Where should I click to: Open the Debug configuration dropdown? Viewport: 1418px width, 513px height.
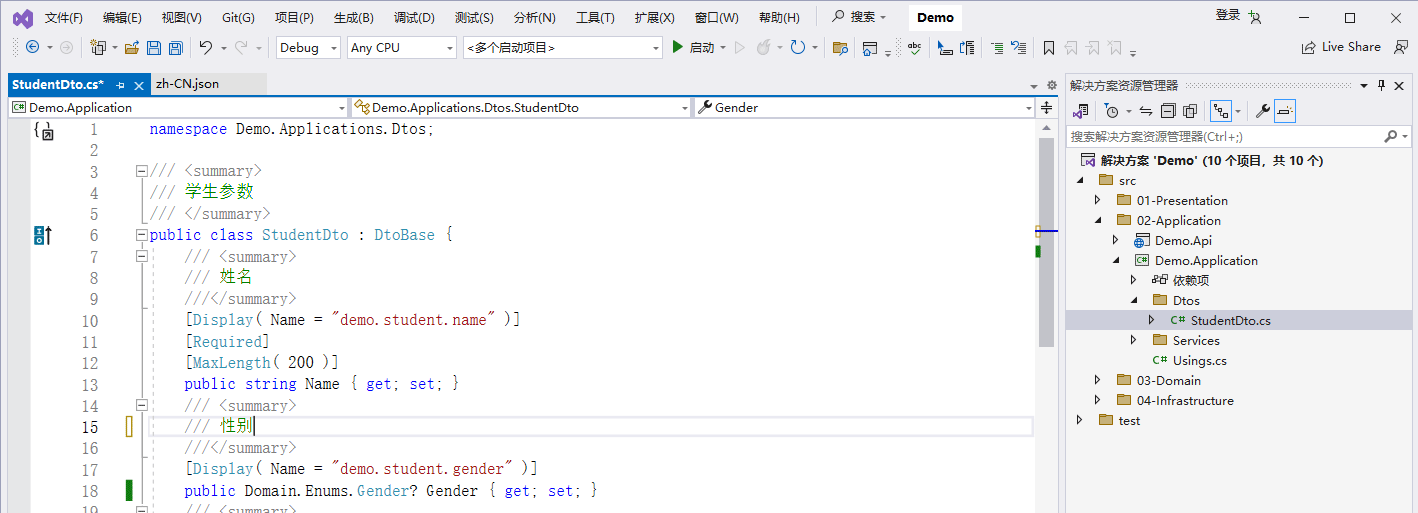point(308,47)
